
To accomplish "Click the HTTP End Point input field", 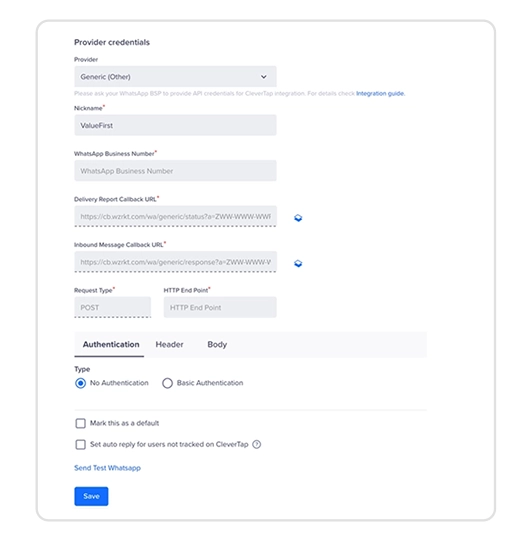I will click(x=220, y=307).
